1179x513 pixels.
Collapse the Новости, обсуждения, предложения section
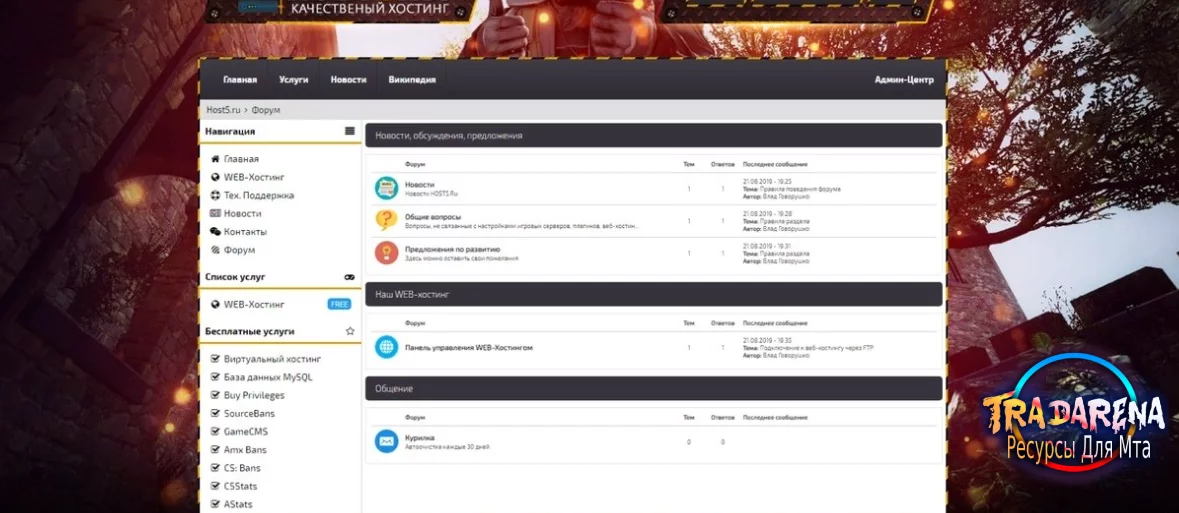pyautogui.click(x=653, y=135)
